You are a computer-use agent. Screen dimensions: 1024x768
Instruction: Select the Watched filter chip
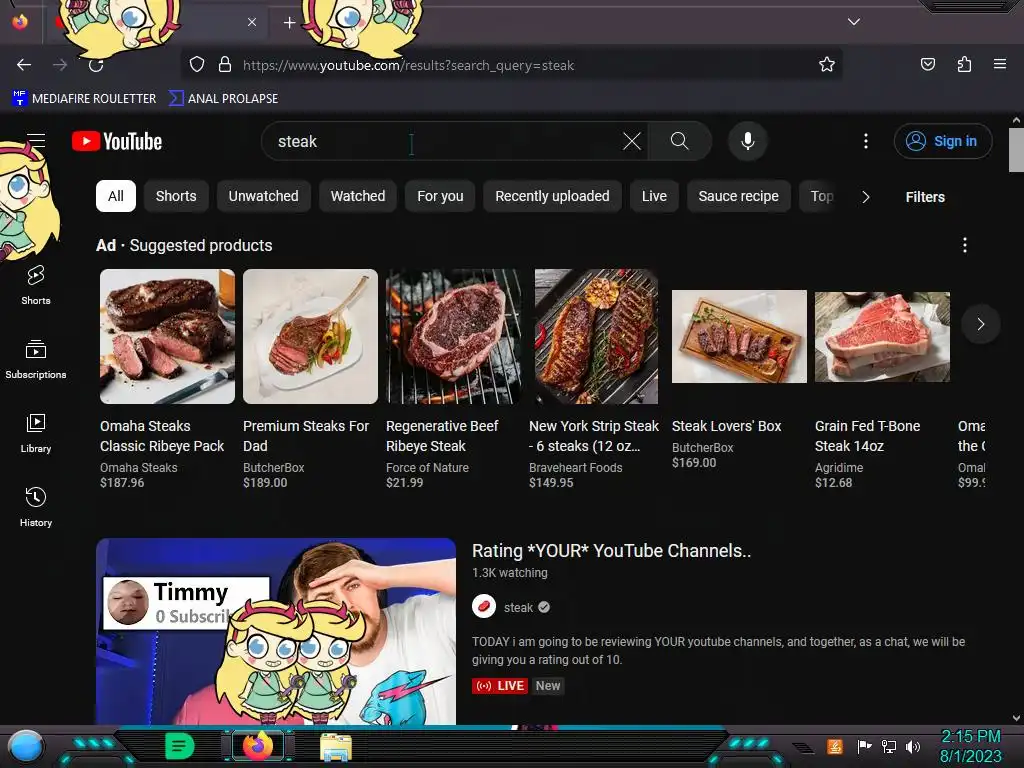point(358,196)
